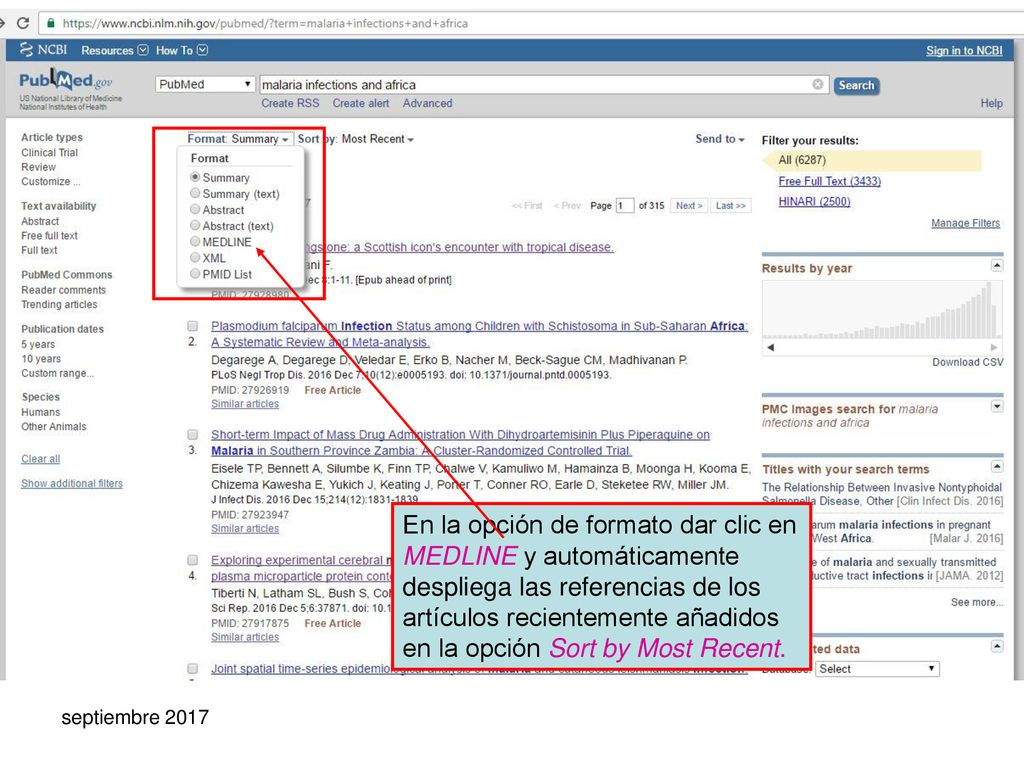Choose the Abstract format radio button
This screenshot has width=1024, height=768.
coord(195,209)
